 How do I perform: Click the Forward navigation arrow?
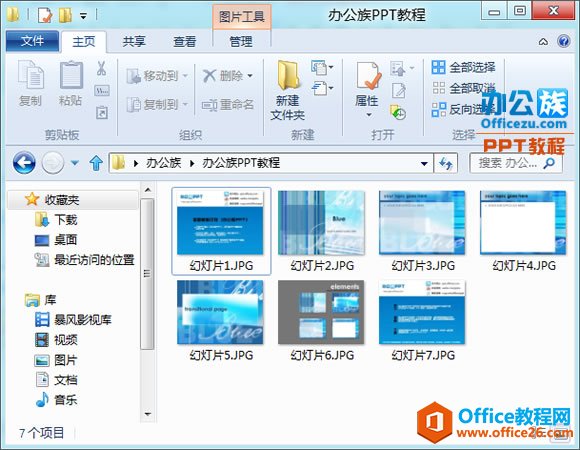click(53, 163)
